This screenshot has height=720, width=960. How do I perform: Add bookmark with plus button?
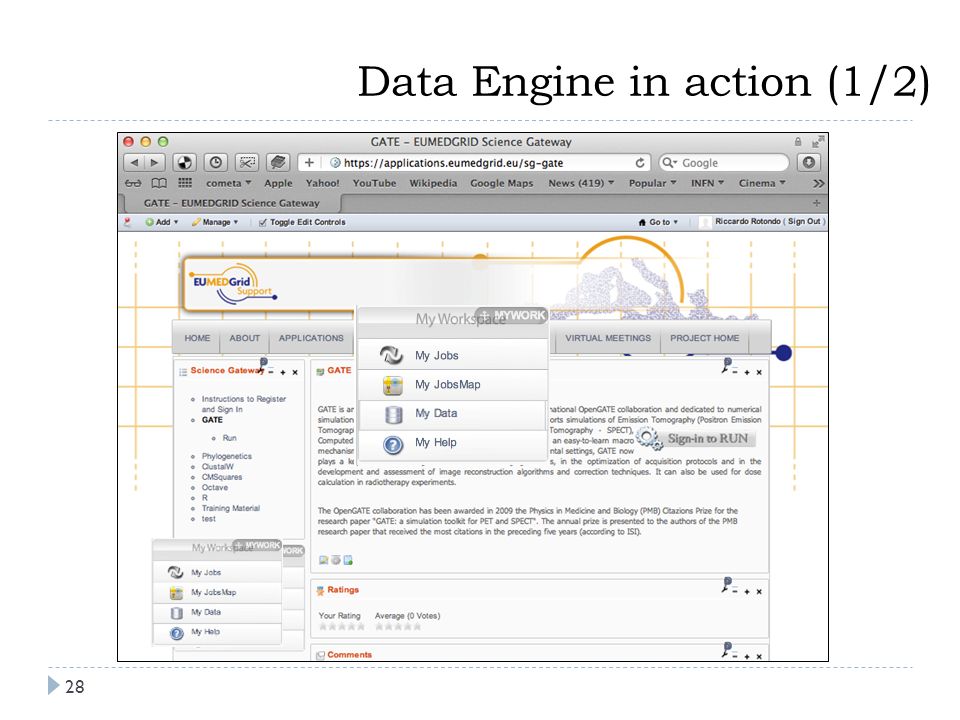[309, 163]
